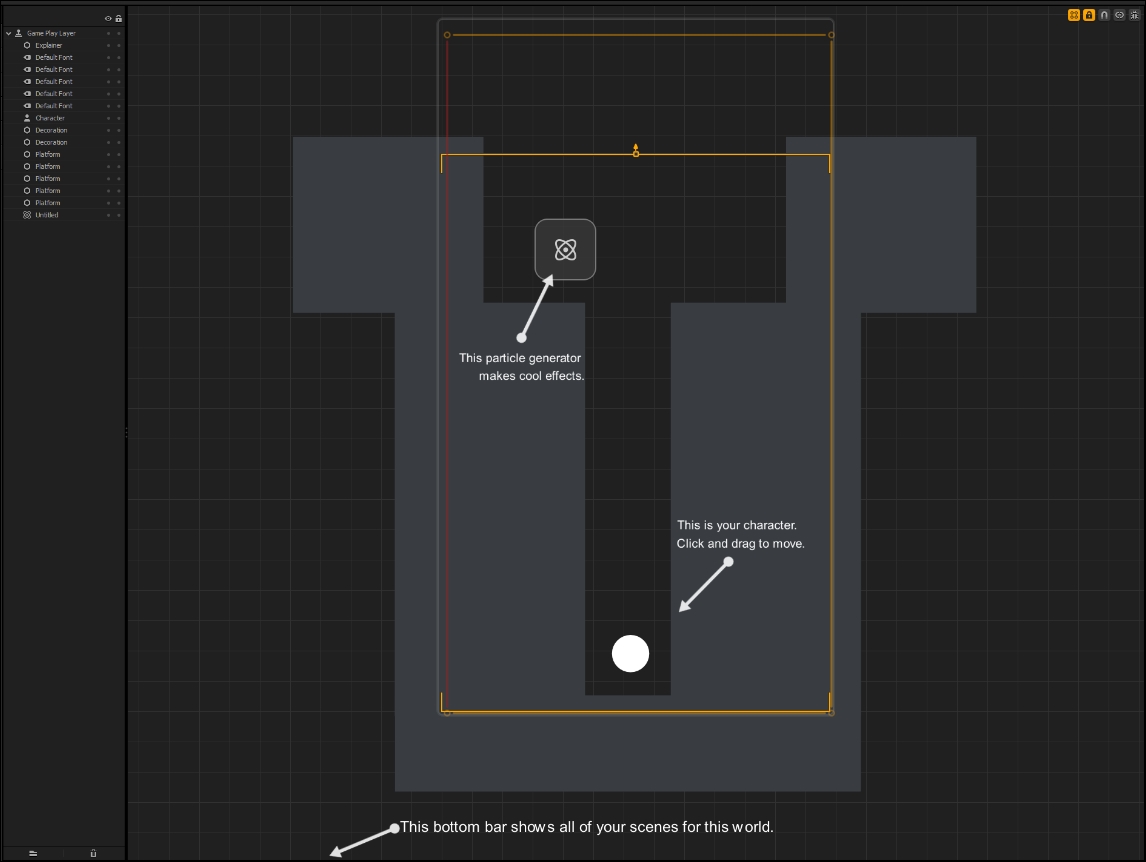
Task: Click the layers list icon in the bottom-left bar
Action: click(x=32, y=853)
